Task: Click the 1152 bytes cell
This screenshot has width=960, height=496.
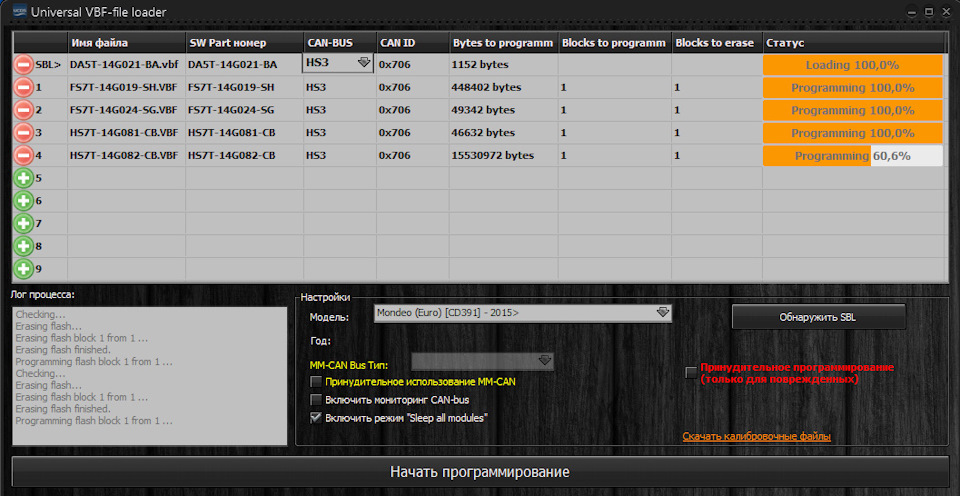Action: tap(503, 64)
